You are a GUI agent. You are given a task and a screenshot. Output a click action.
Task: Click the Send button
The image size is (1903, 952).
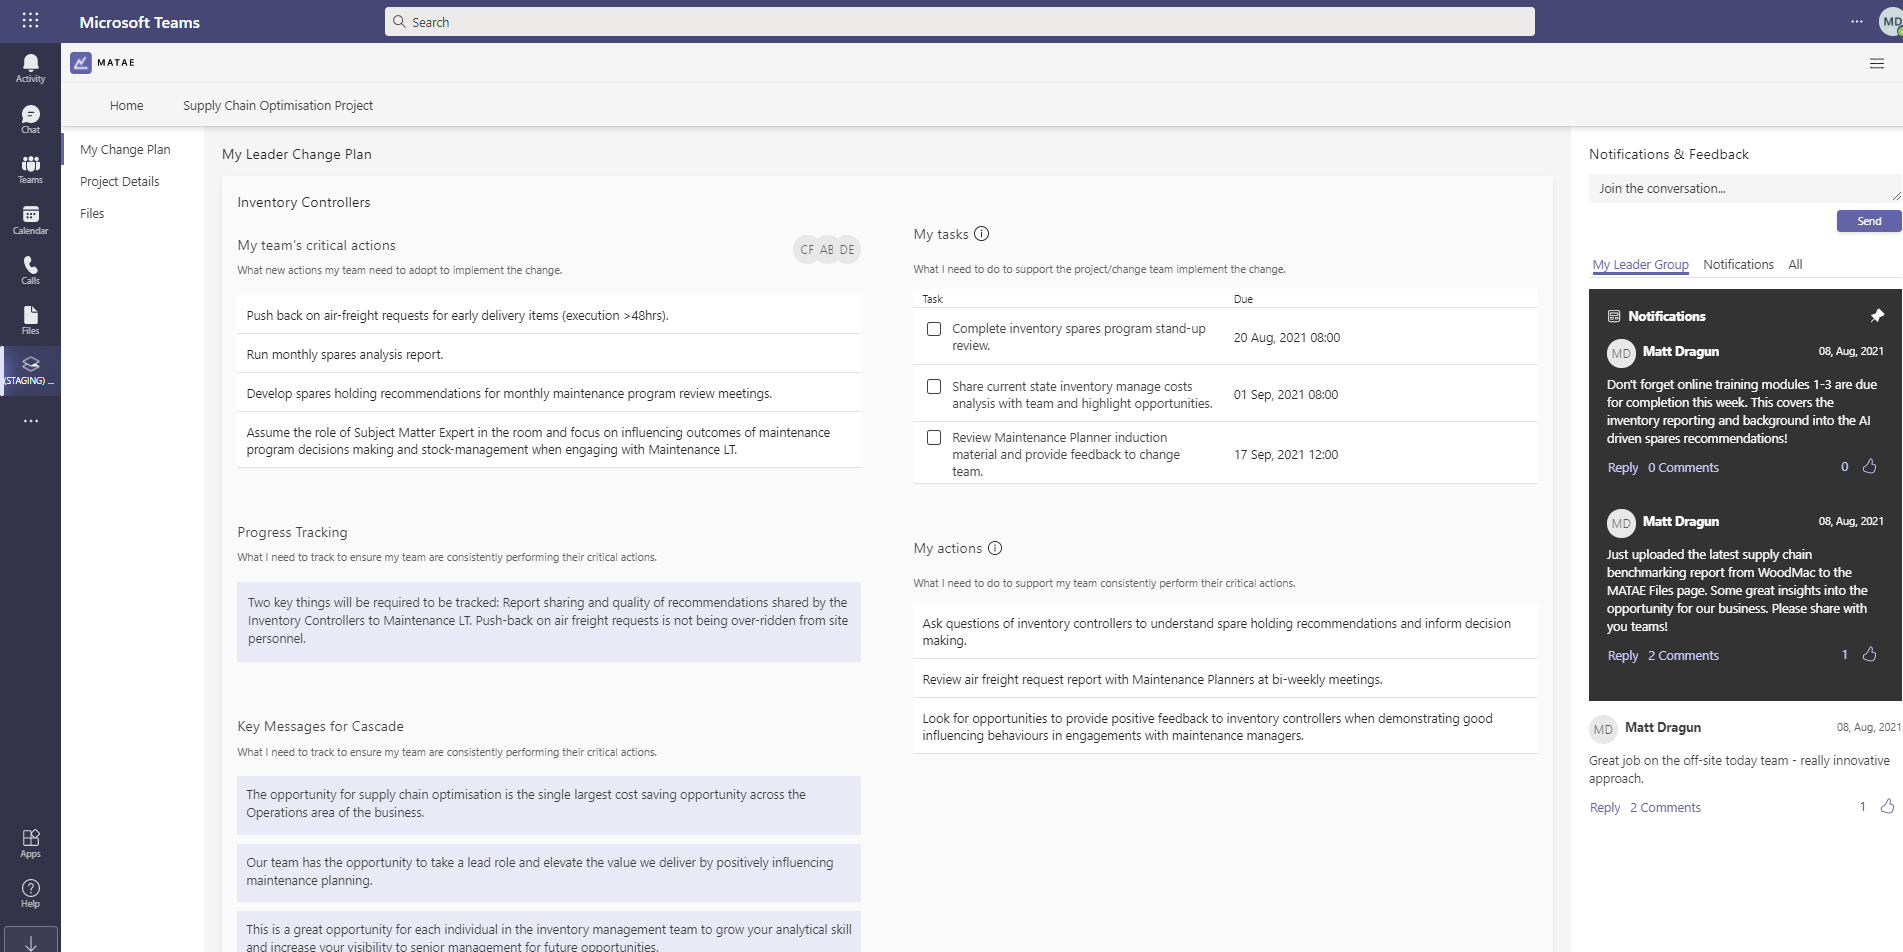tap(1867, 221)
